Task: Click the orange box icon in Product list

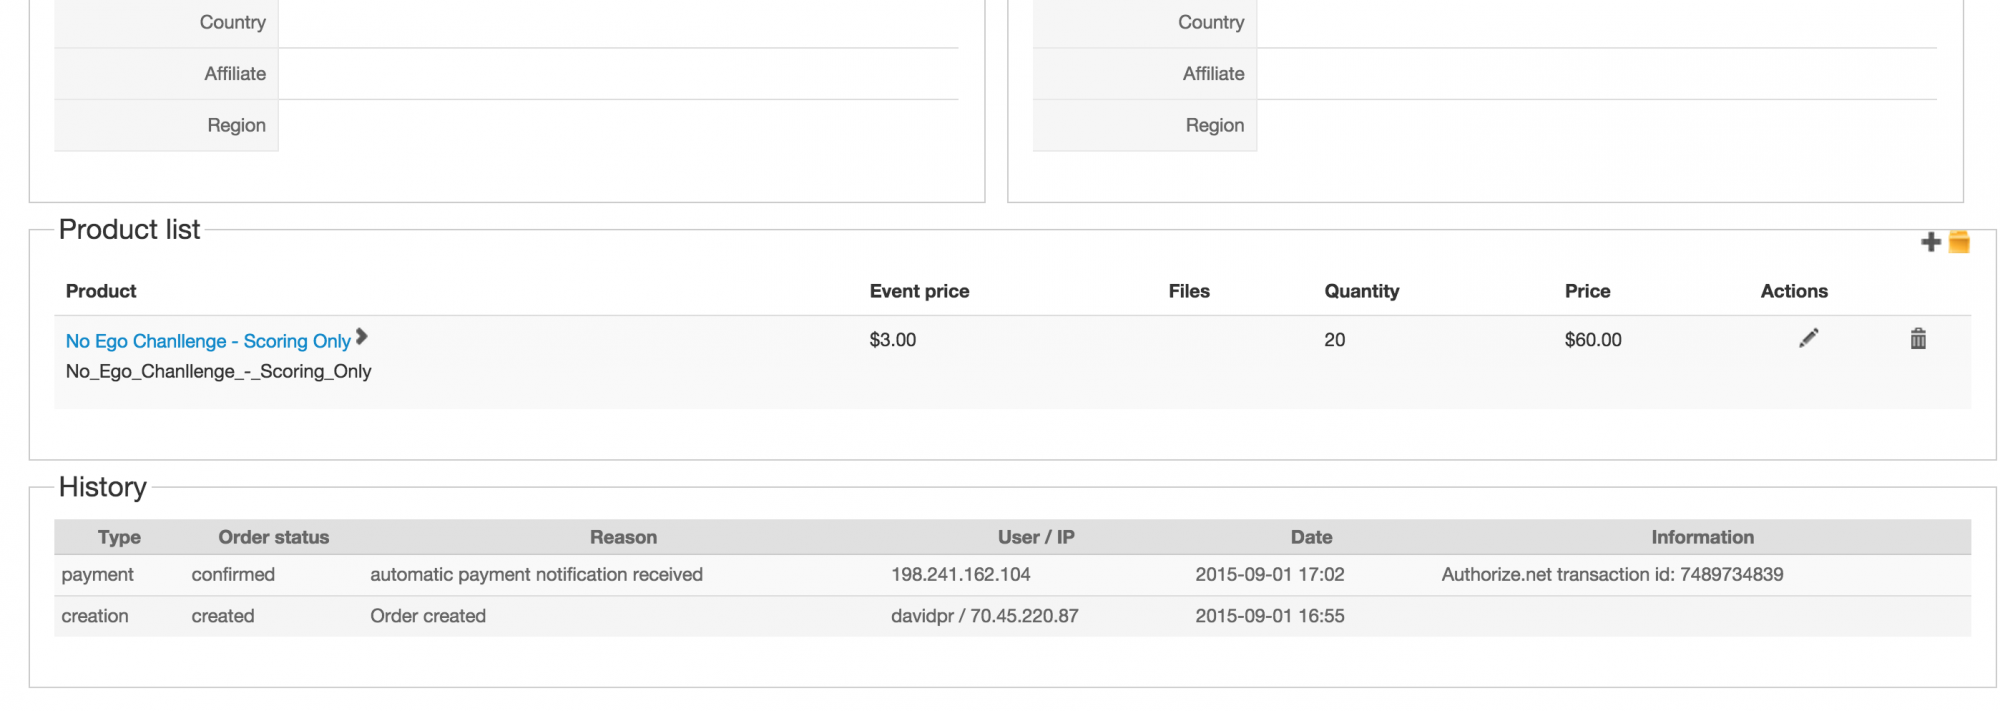Action: (x=1959, y=242)
